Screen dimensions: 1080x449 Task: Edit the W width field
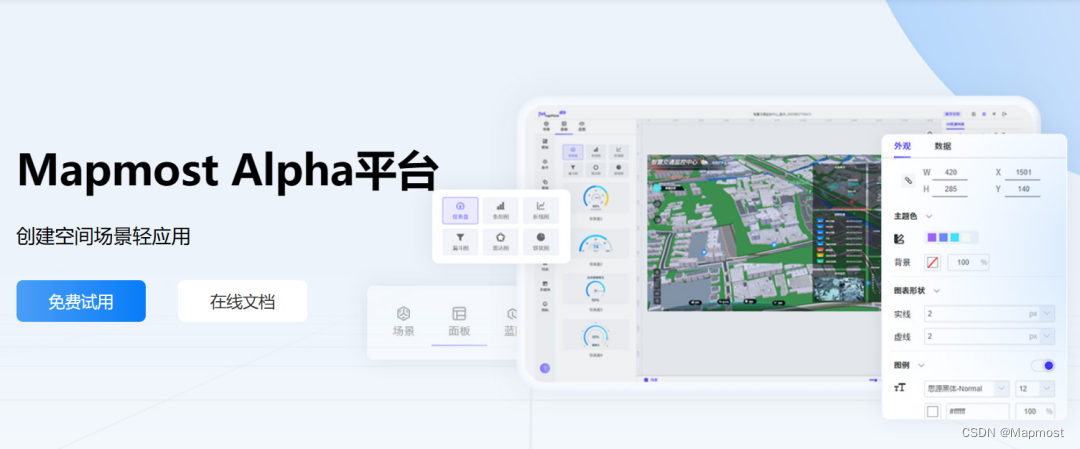[949, 172]
